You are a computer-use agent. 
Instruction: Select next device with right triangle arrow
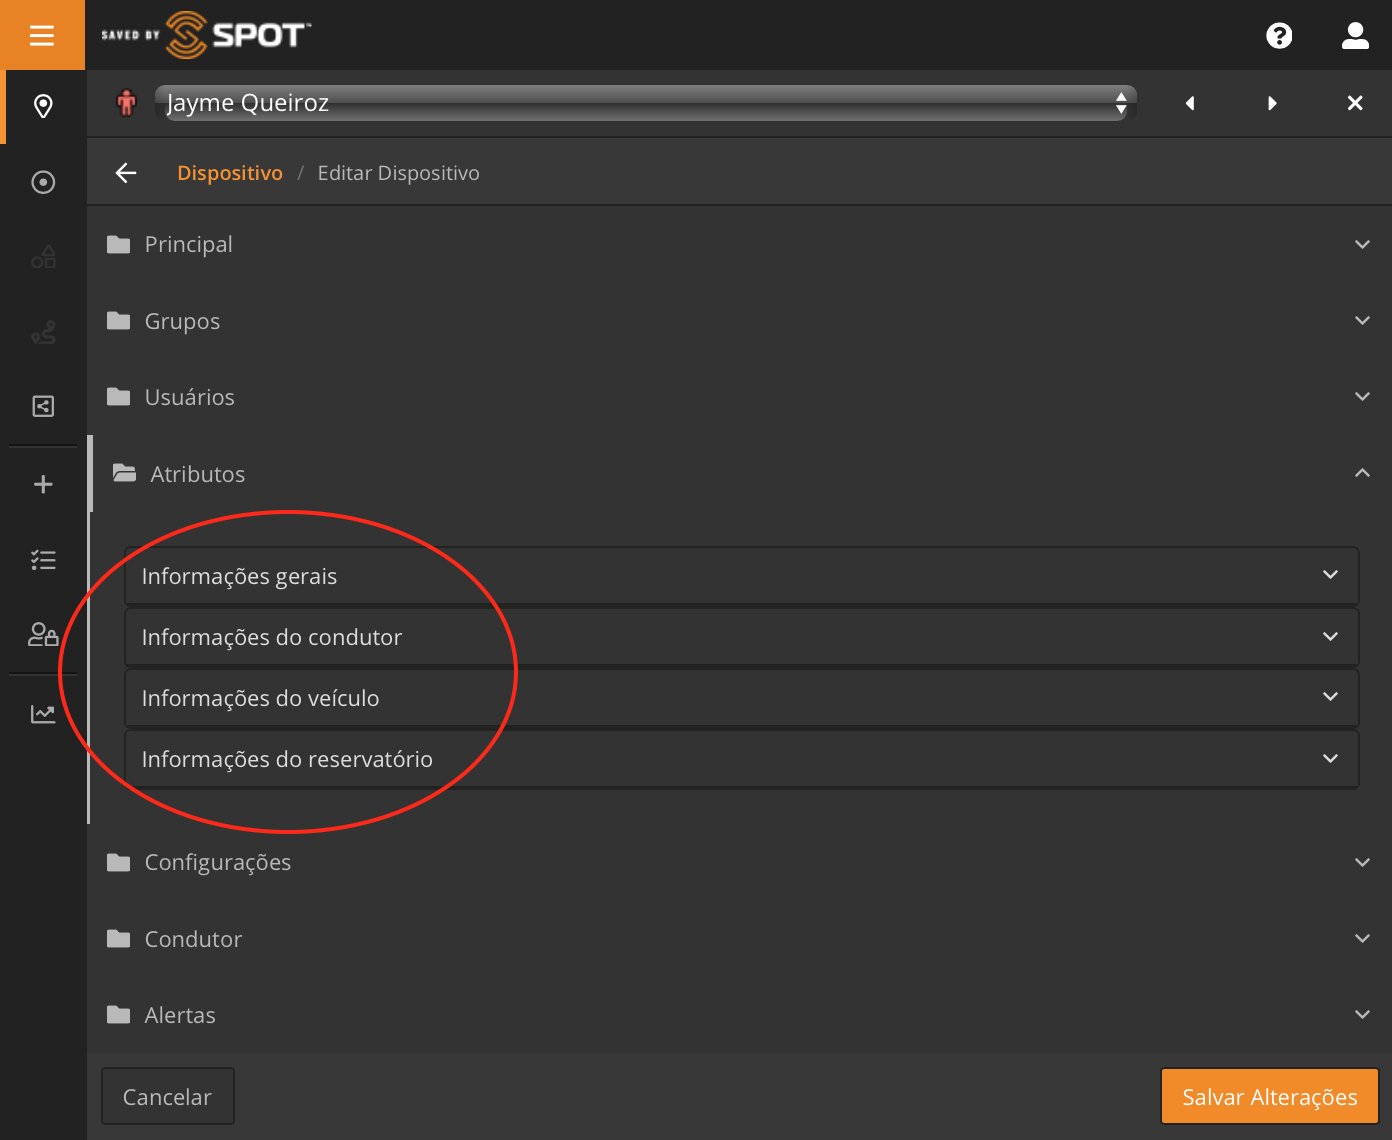tap(1272, 103)
